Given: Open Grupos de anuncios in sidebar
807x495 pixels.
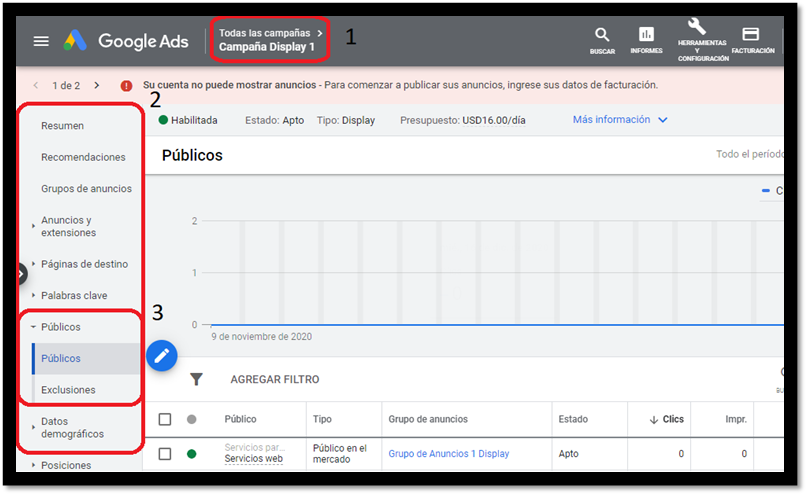Looking at the screenshot, I should (x=86, y=188).
